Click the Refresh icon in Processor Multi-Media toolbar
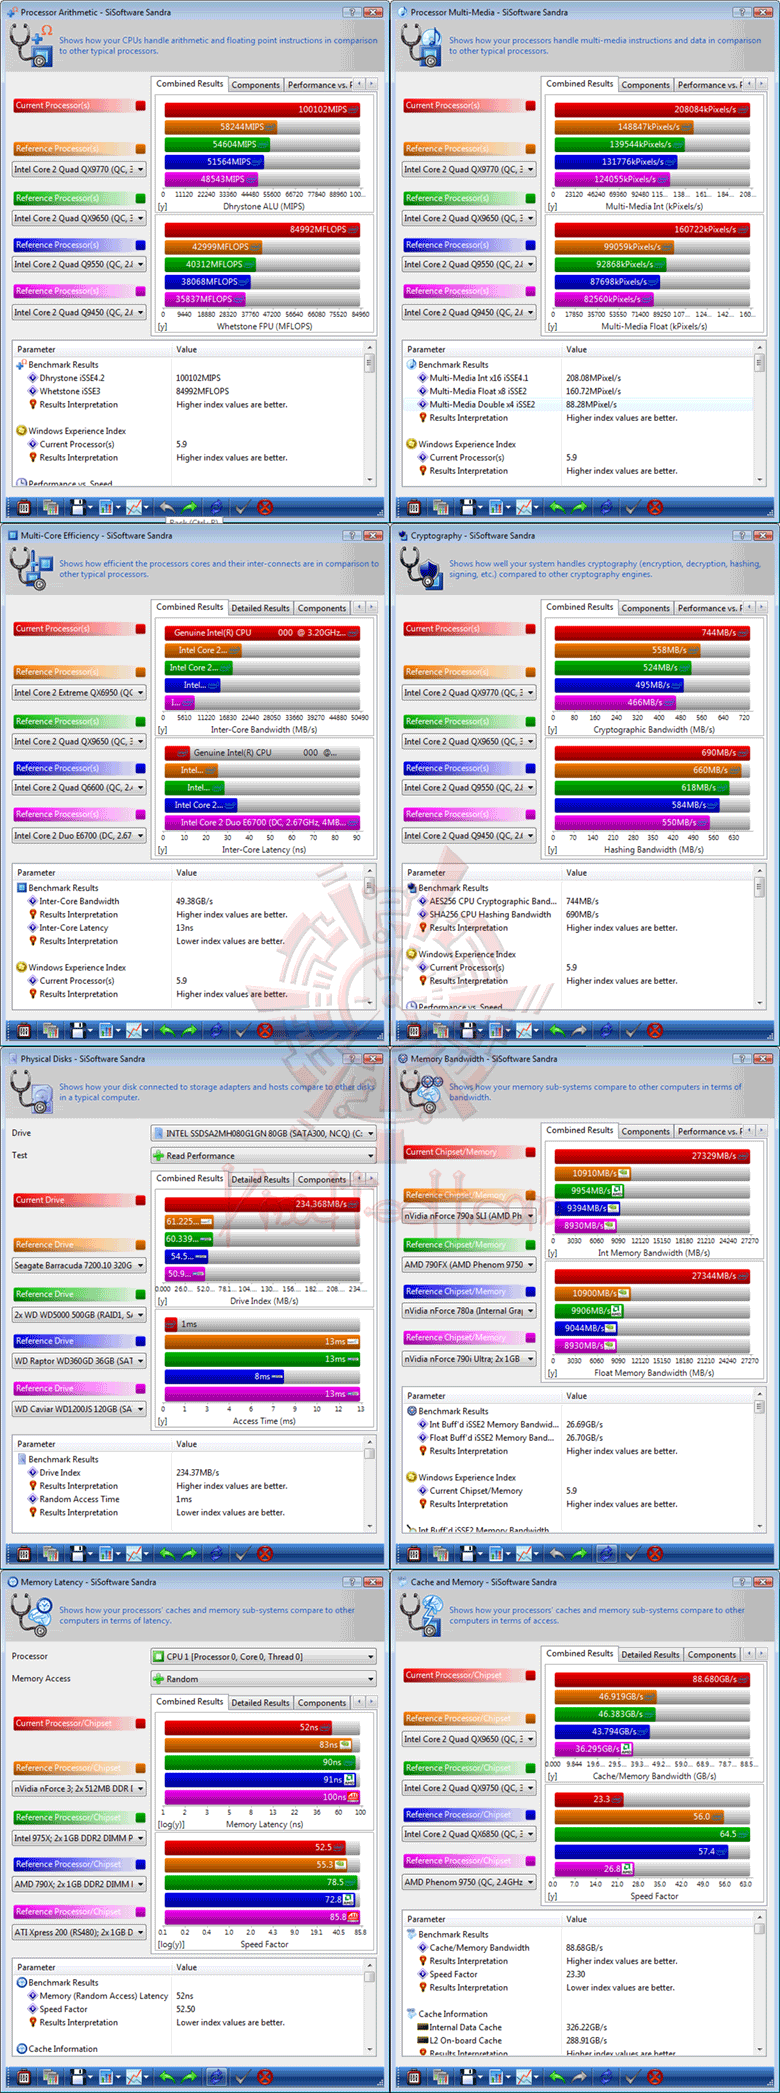Screen dimensions: 780x2093 pos(606,507)
